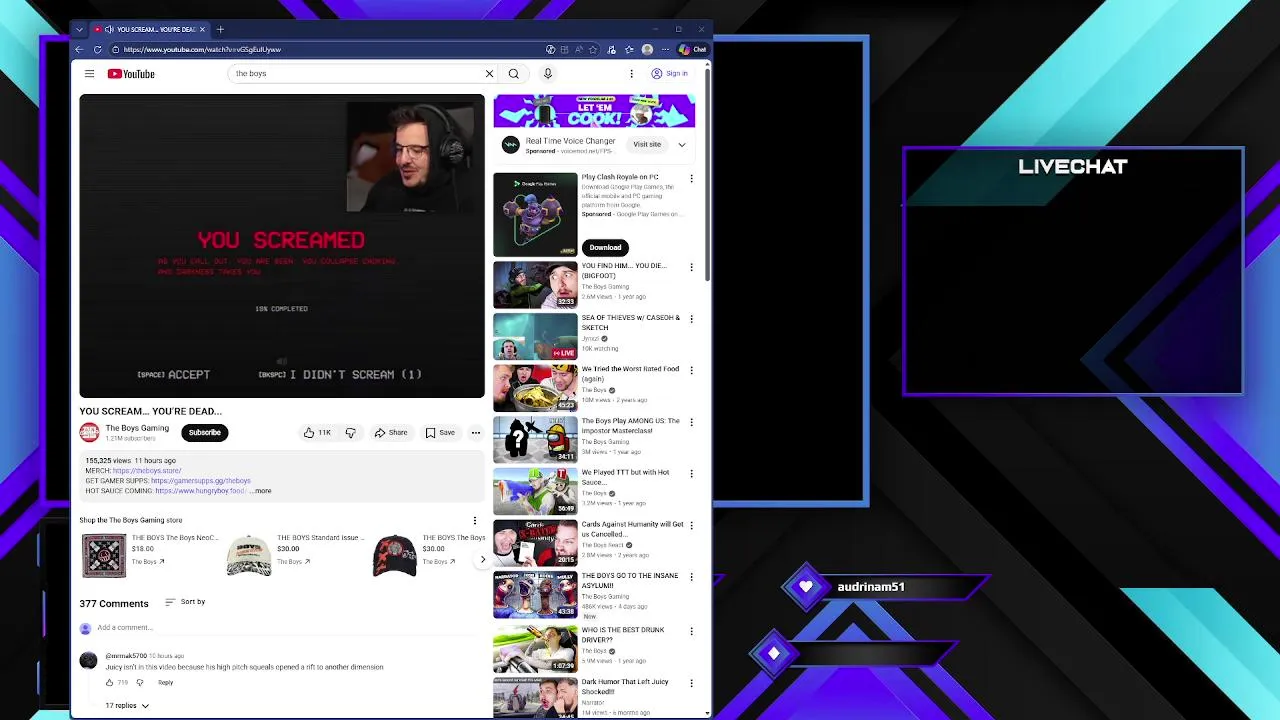
Task: Open options for the BIGFOOT video
Action: tap(691, 267)
